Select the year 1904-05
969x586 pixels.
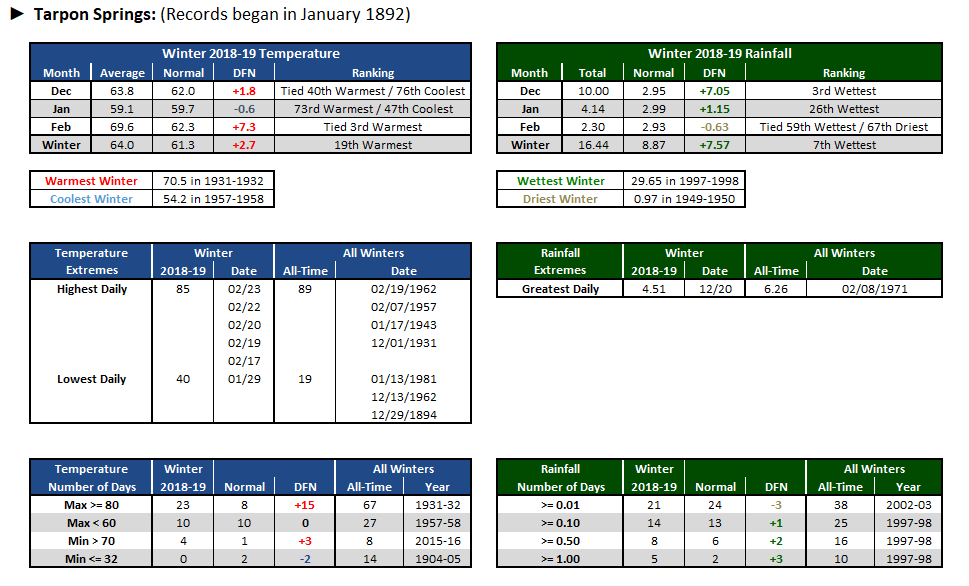point(438,559)
